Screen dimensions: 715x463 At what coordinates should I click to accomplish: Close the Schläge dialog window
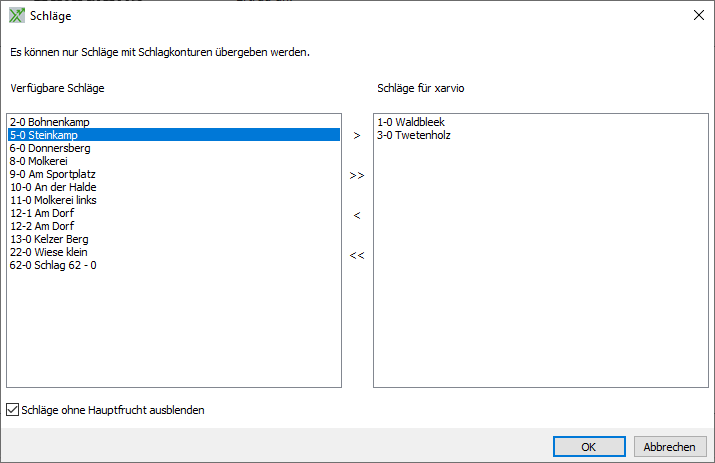coord(697,15)
